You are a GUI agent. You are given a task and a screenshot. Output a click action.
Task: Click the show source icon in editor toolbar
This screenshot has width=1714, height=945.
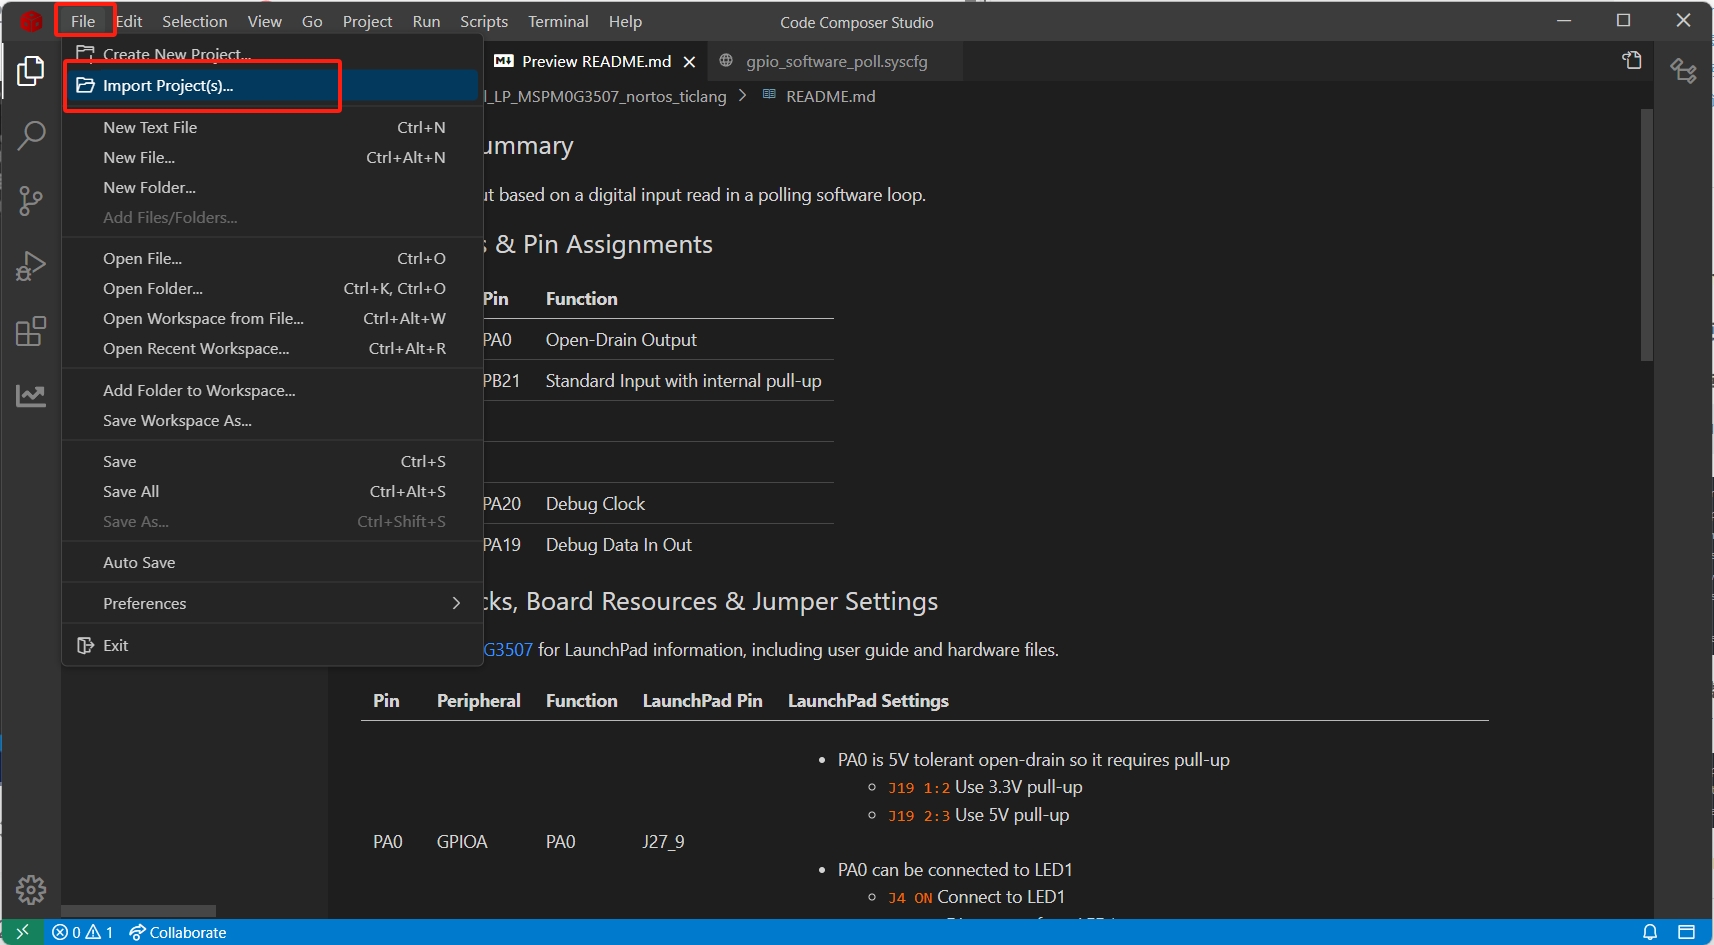click(x=1632, y=61)
